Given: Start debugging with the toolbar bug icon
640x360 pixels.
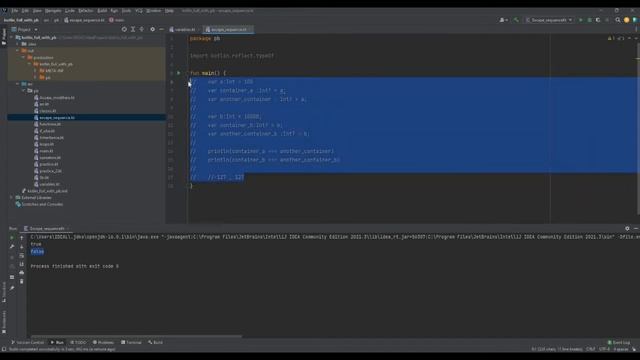Looking at the screenshot, I should pyautogui.click(x=589, y=20).
